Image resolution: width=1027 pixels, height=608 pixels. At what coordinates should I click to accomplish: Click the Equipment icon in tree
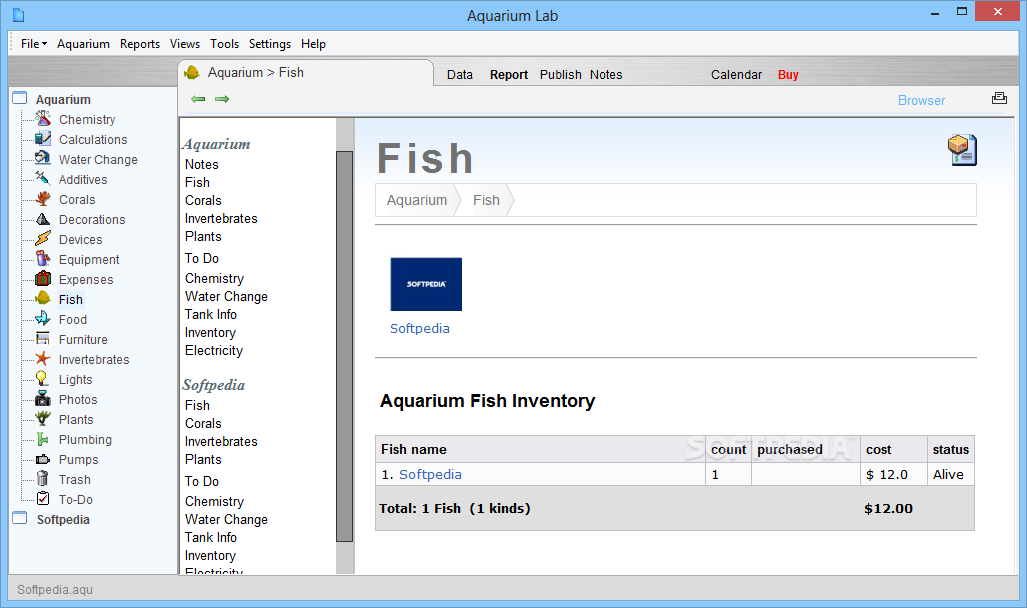(x=43, y=259)
